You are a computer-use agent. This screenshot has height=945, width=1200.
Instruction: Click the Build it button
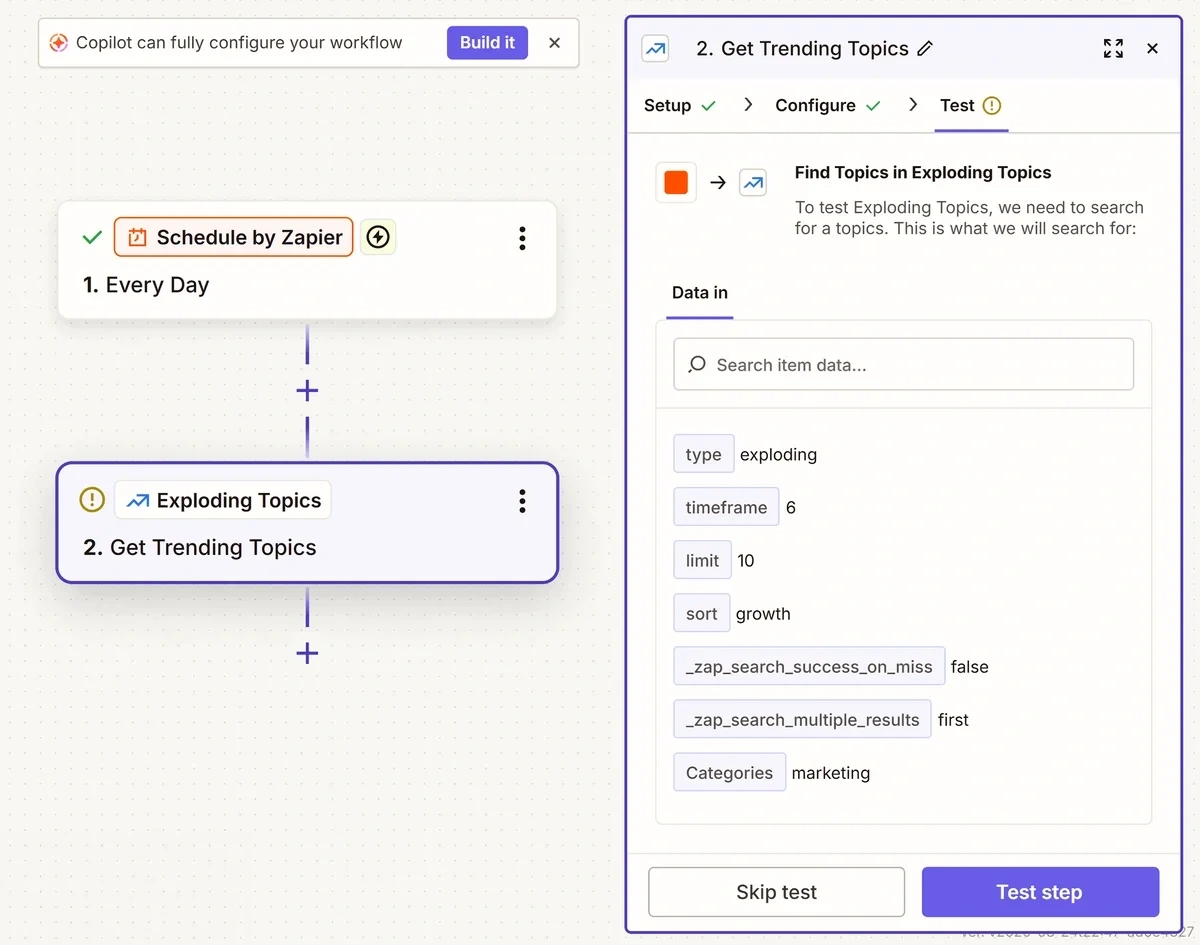pyautogui.click(x=487, y=43)
